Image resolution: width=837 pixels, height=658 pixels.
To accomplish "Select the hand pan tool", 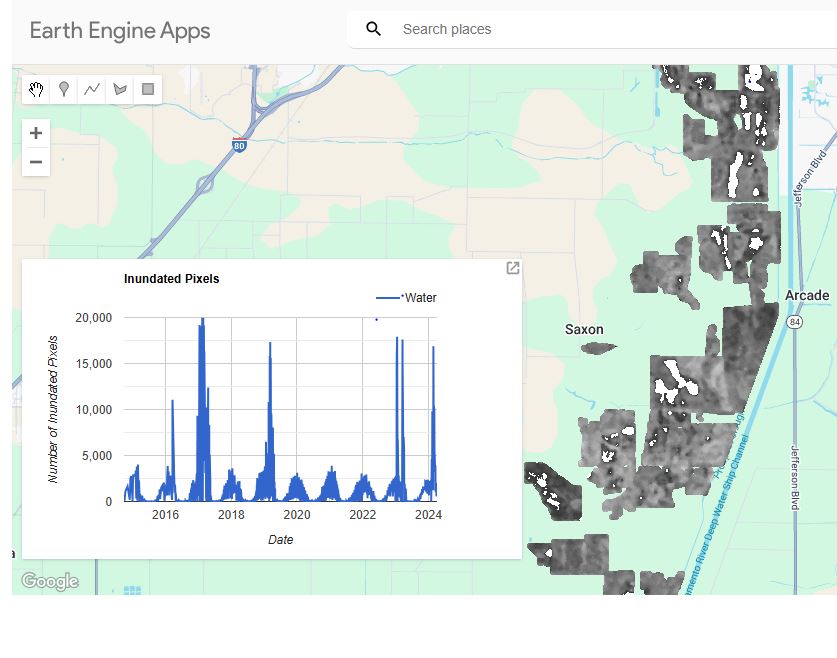I will (x=36, y=89).
